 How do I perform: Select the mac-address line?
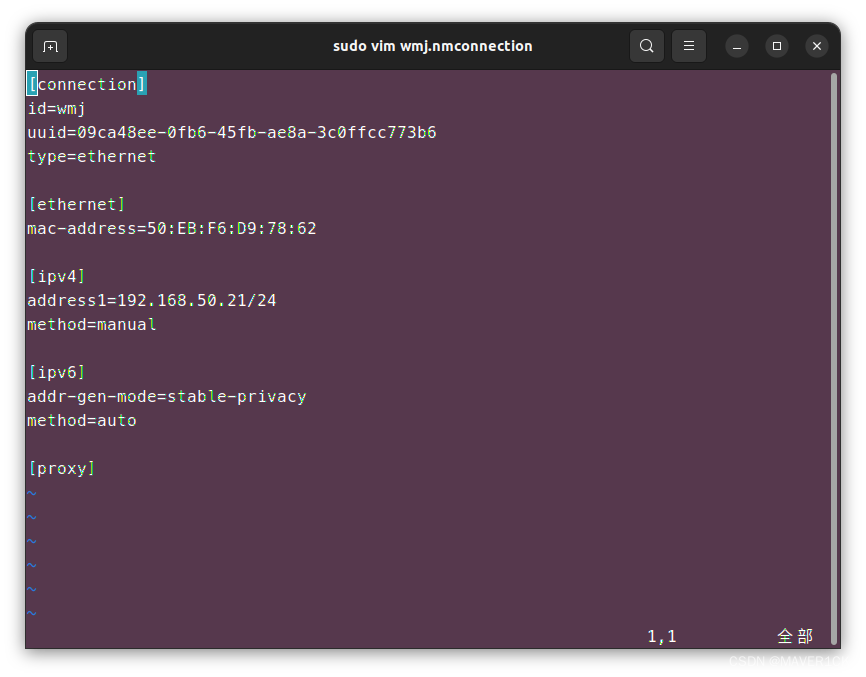171,228
